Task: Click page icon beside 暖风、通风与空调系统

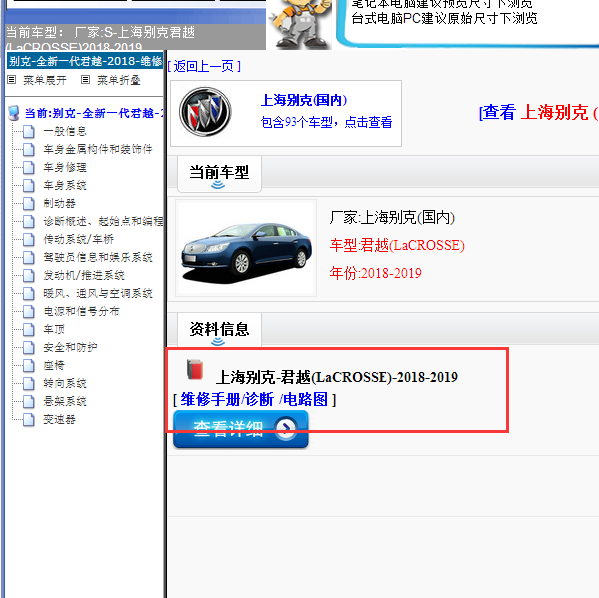Action: (x=29, y=293)
